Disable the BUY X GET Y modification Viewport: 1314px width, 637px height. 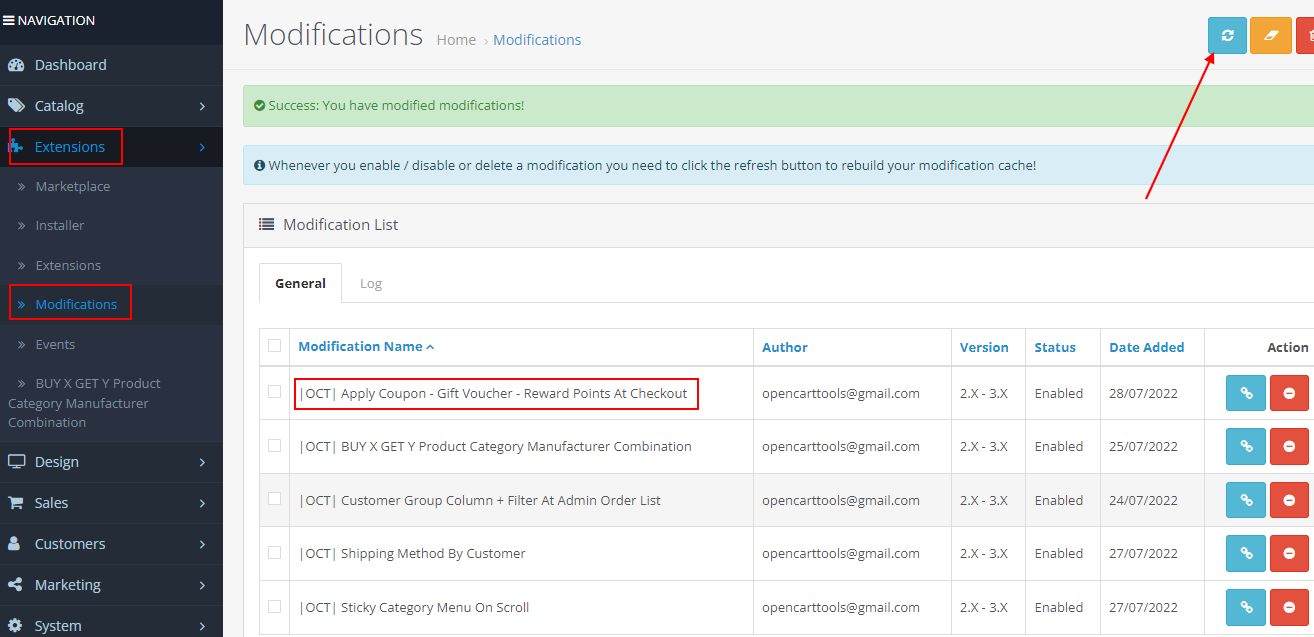point(1289,446)
